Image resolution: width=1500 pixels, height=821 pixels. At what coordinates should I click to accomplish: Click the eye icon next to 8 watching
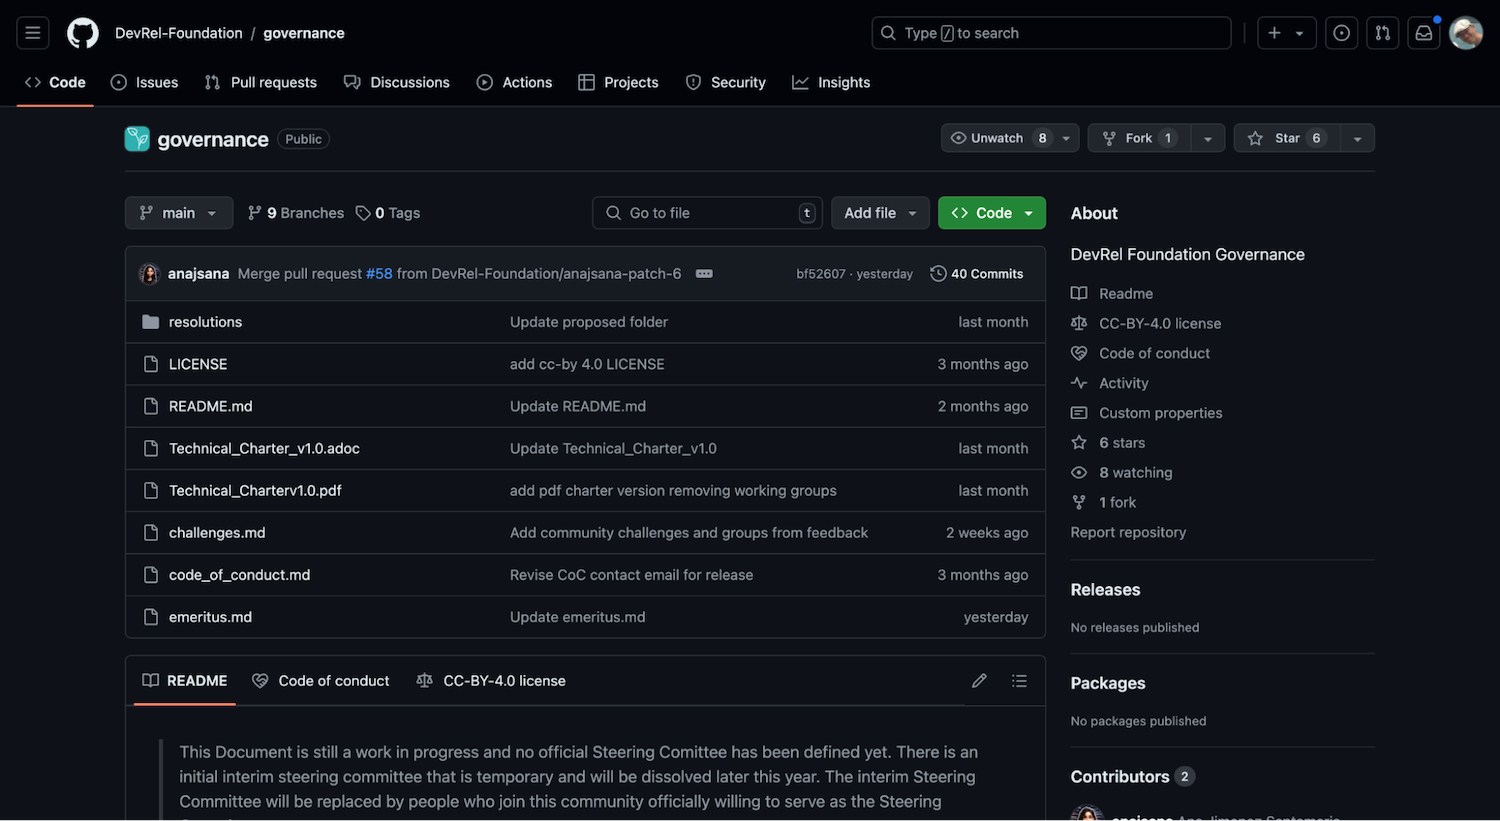click(x=1079, y=473)
